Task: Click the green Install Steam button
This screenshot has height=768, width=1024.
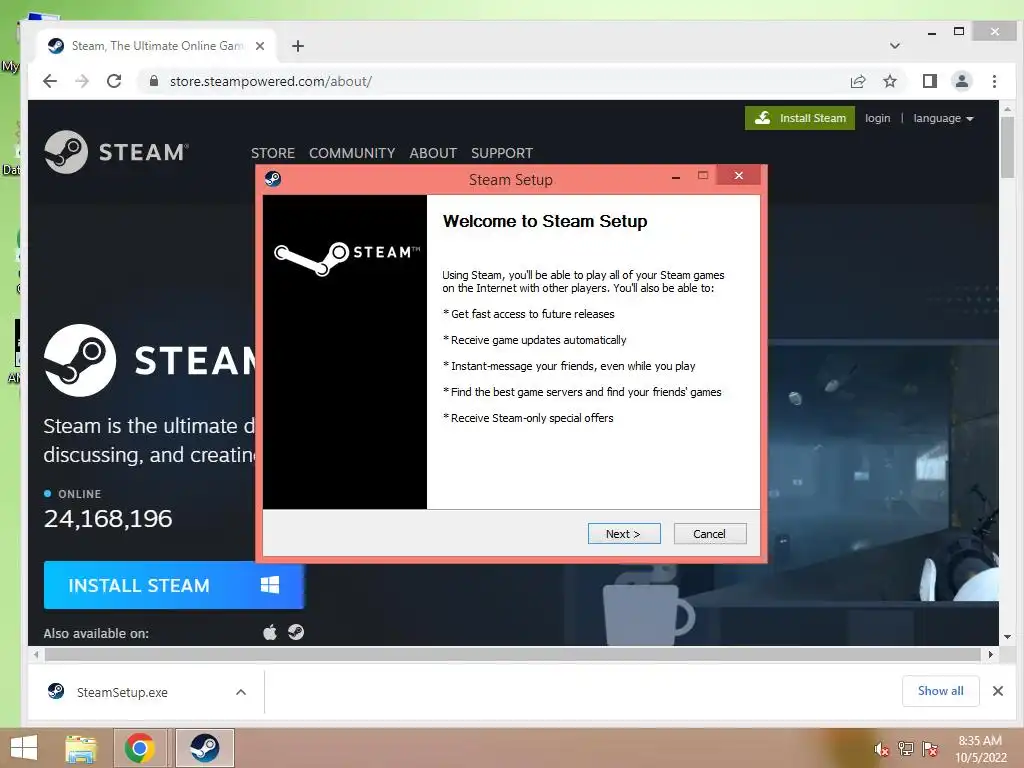Action: pos(800,118)
